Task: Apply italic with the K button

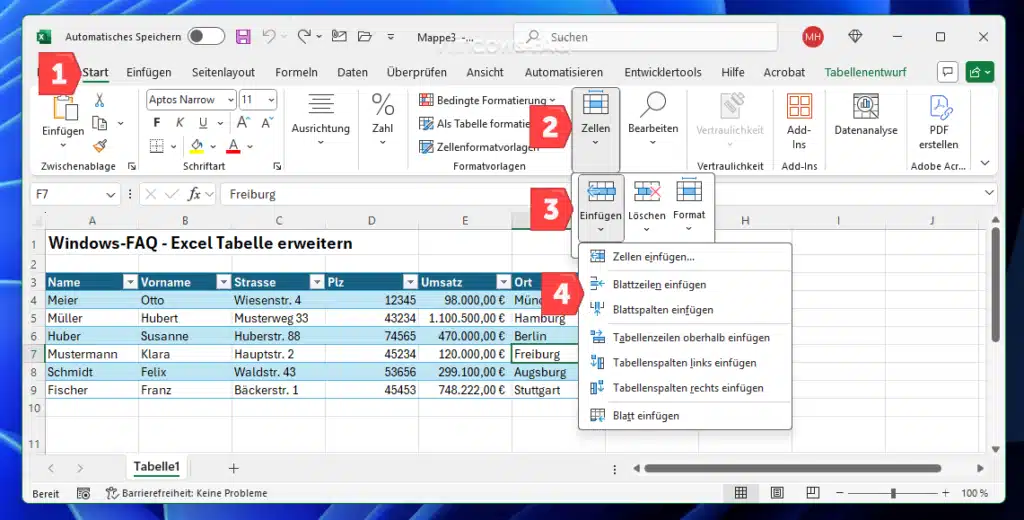Action: (180, 123)
